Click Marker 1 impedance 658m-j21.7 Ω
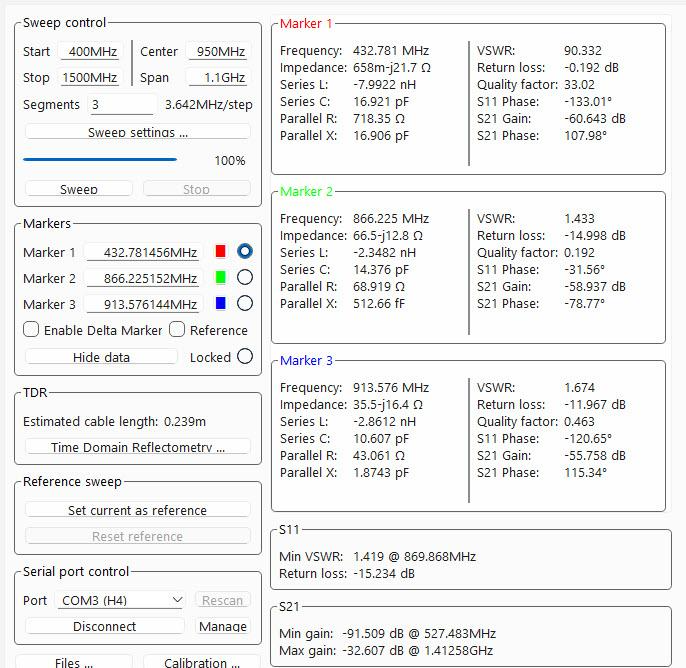 (392, 68)
